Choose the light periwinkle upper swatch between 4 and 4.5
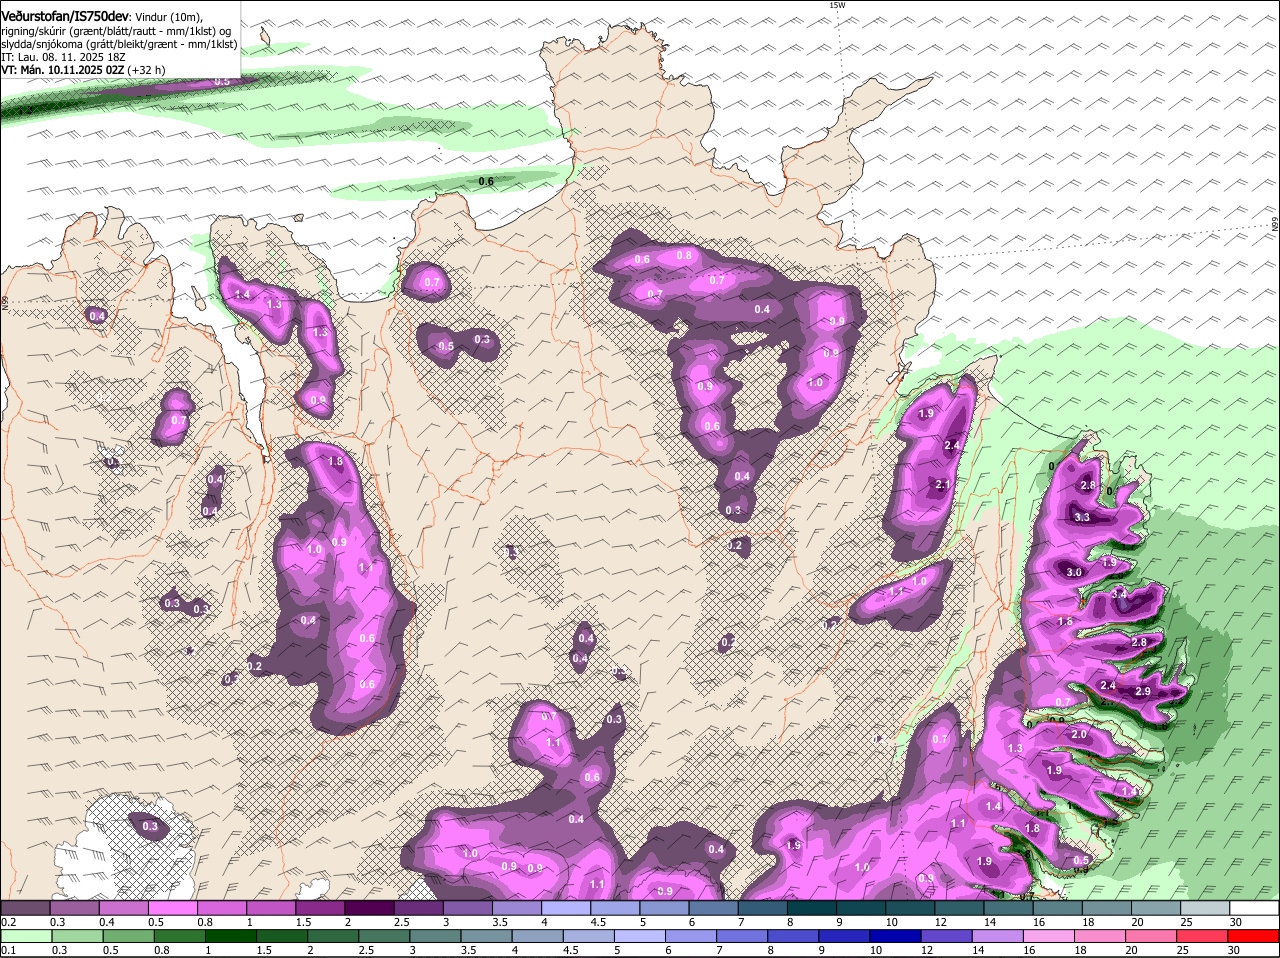Viewport: 1280px width, 958px height. 567,908
